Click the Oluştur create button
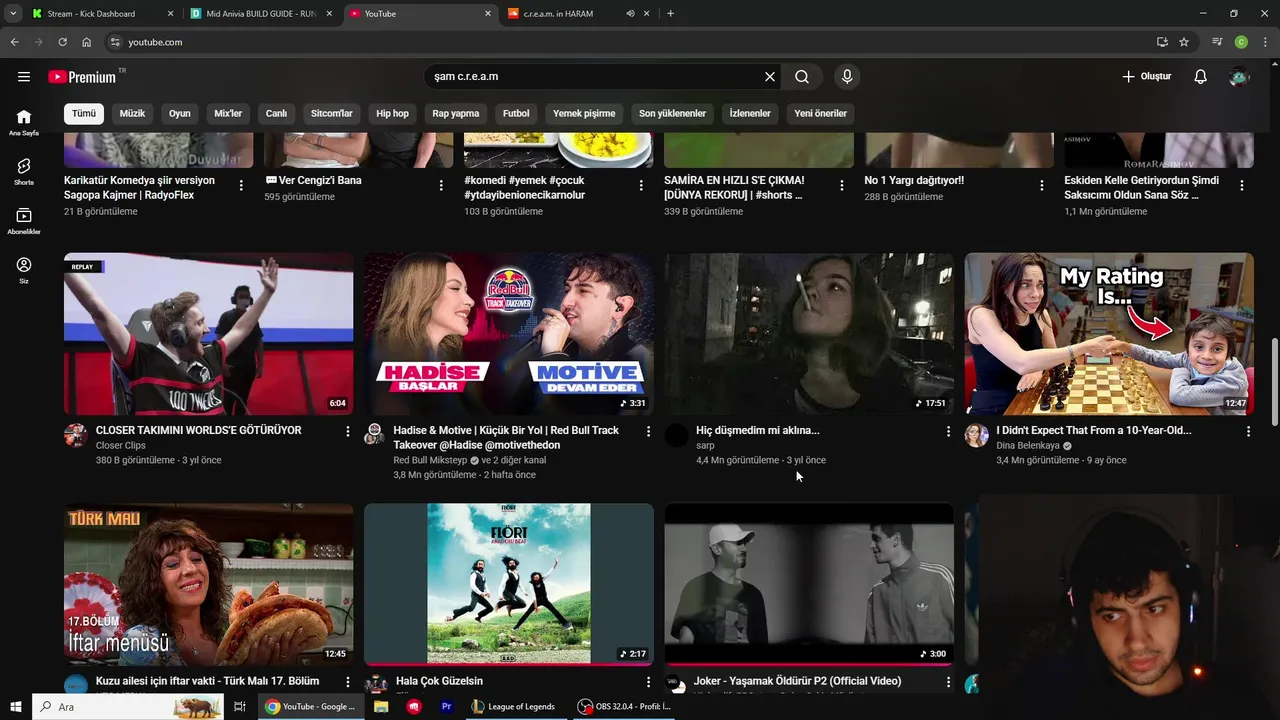The image size is (1280, 720). [1146, 77]
